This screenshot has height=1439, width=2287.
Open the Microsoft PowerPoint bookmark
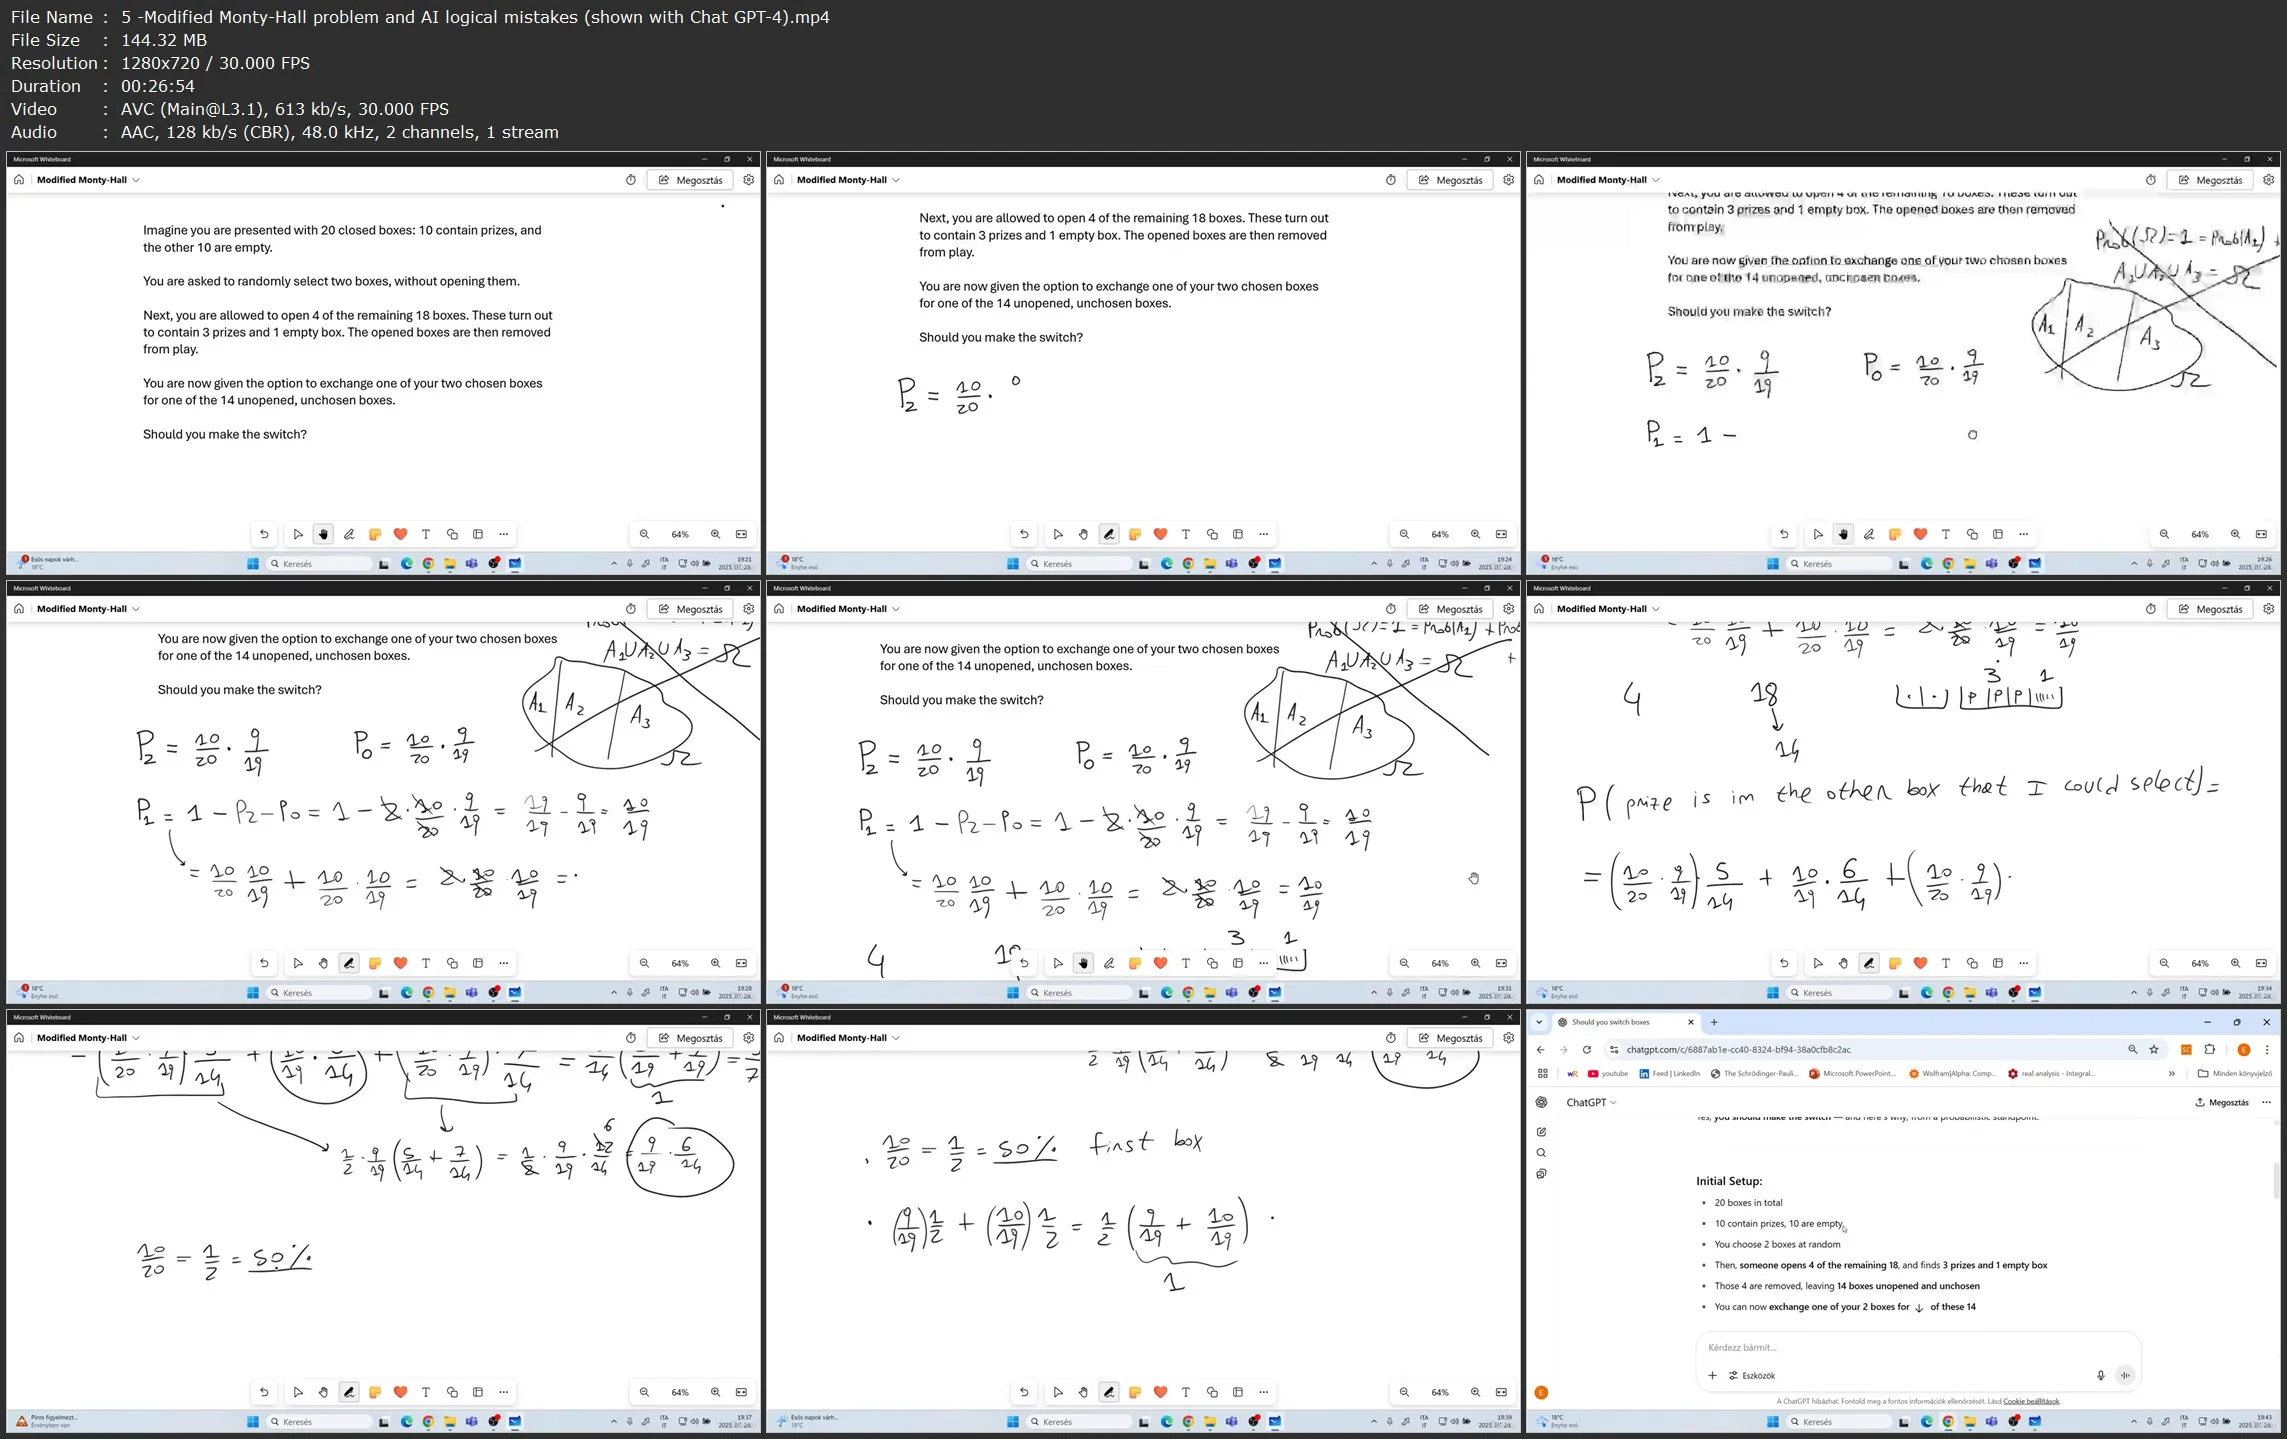coord(1852,1074)
